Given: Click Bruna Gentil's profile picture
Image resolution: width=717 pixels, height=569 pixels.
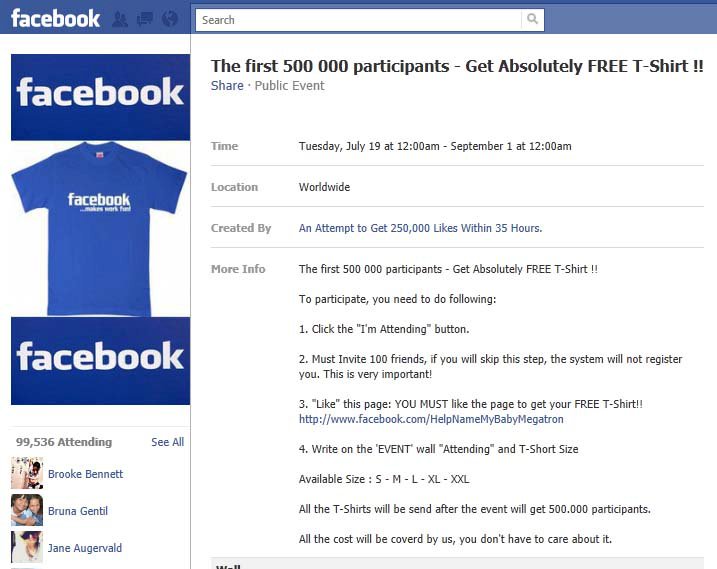Looking at the screenshot, I should click(26, 510).
